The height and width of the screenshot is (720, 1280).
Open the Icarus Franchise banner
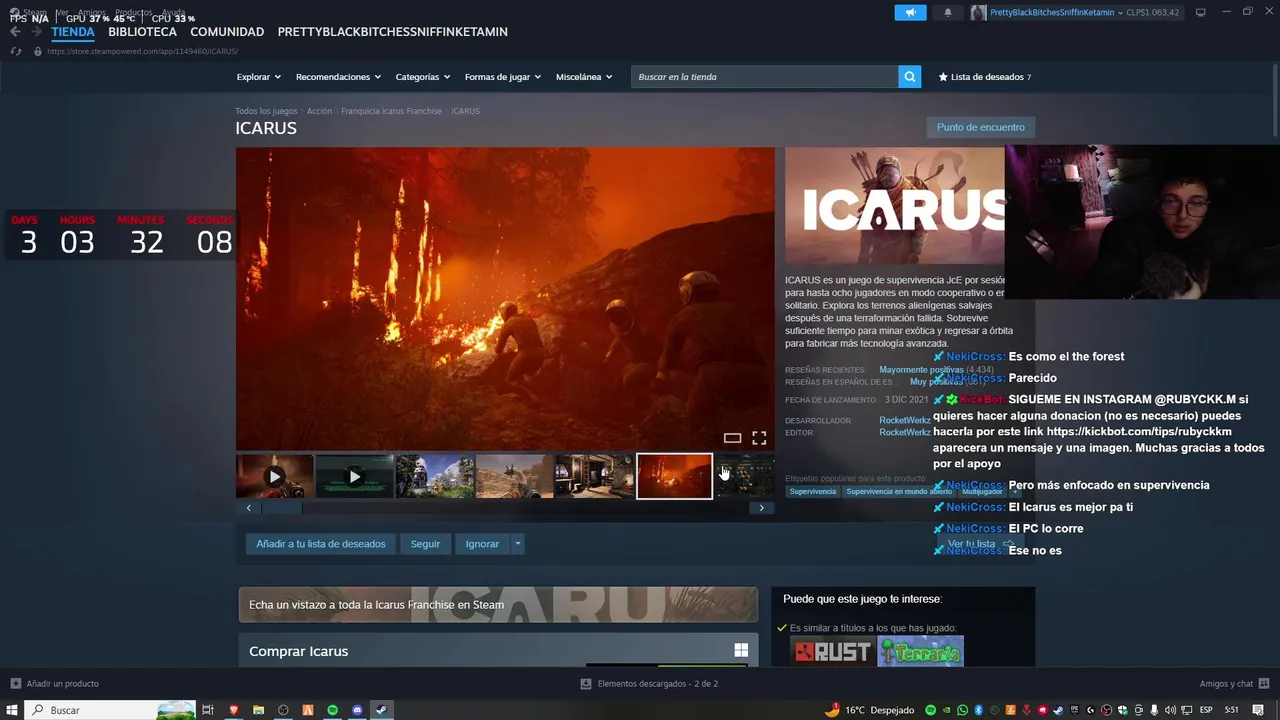click(498, 605)
